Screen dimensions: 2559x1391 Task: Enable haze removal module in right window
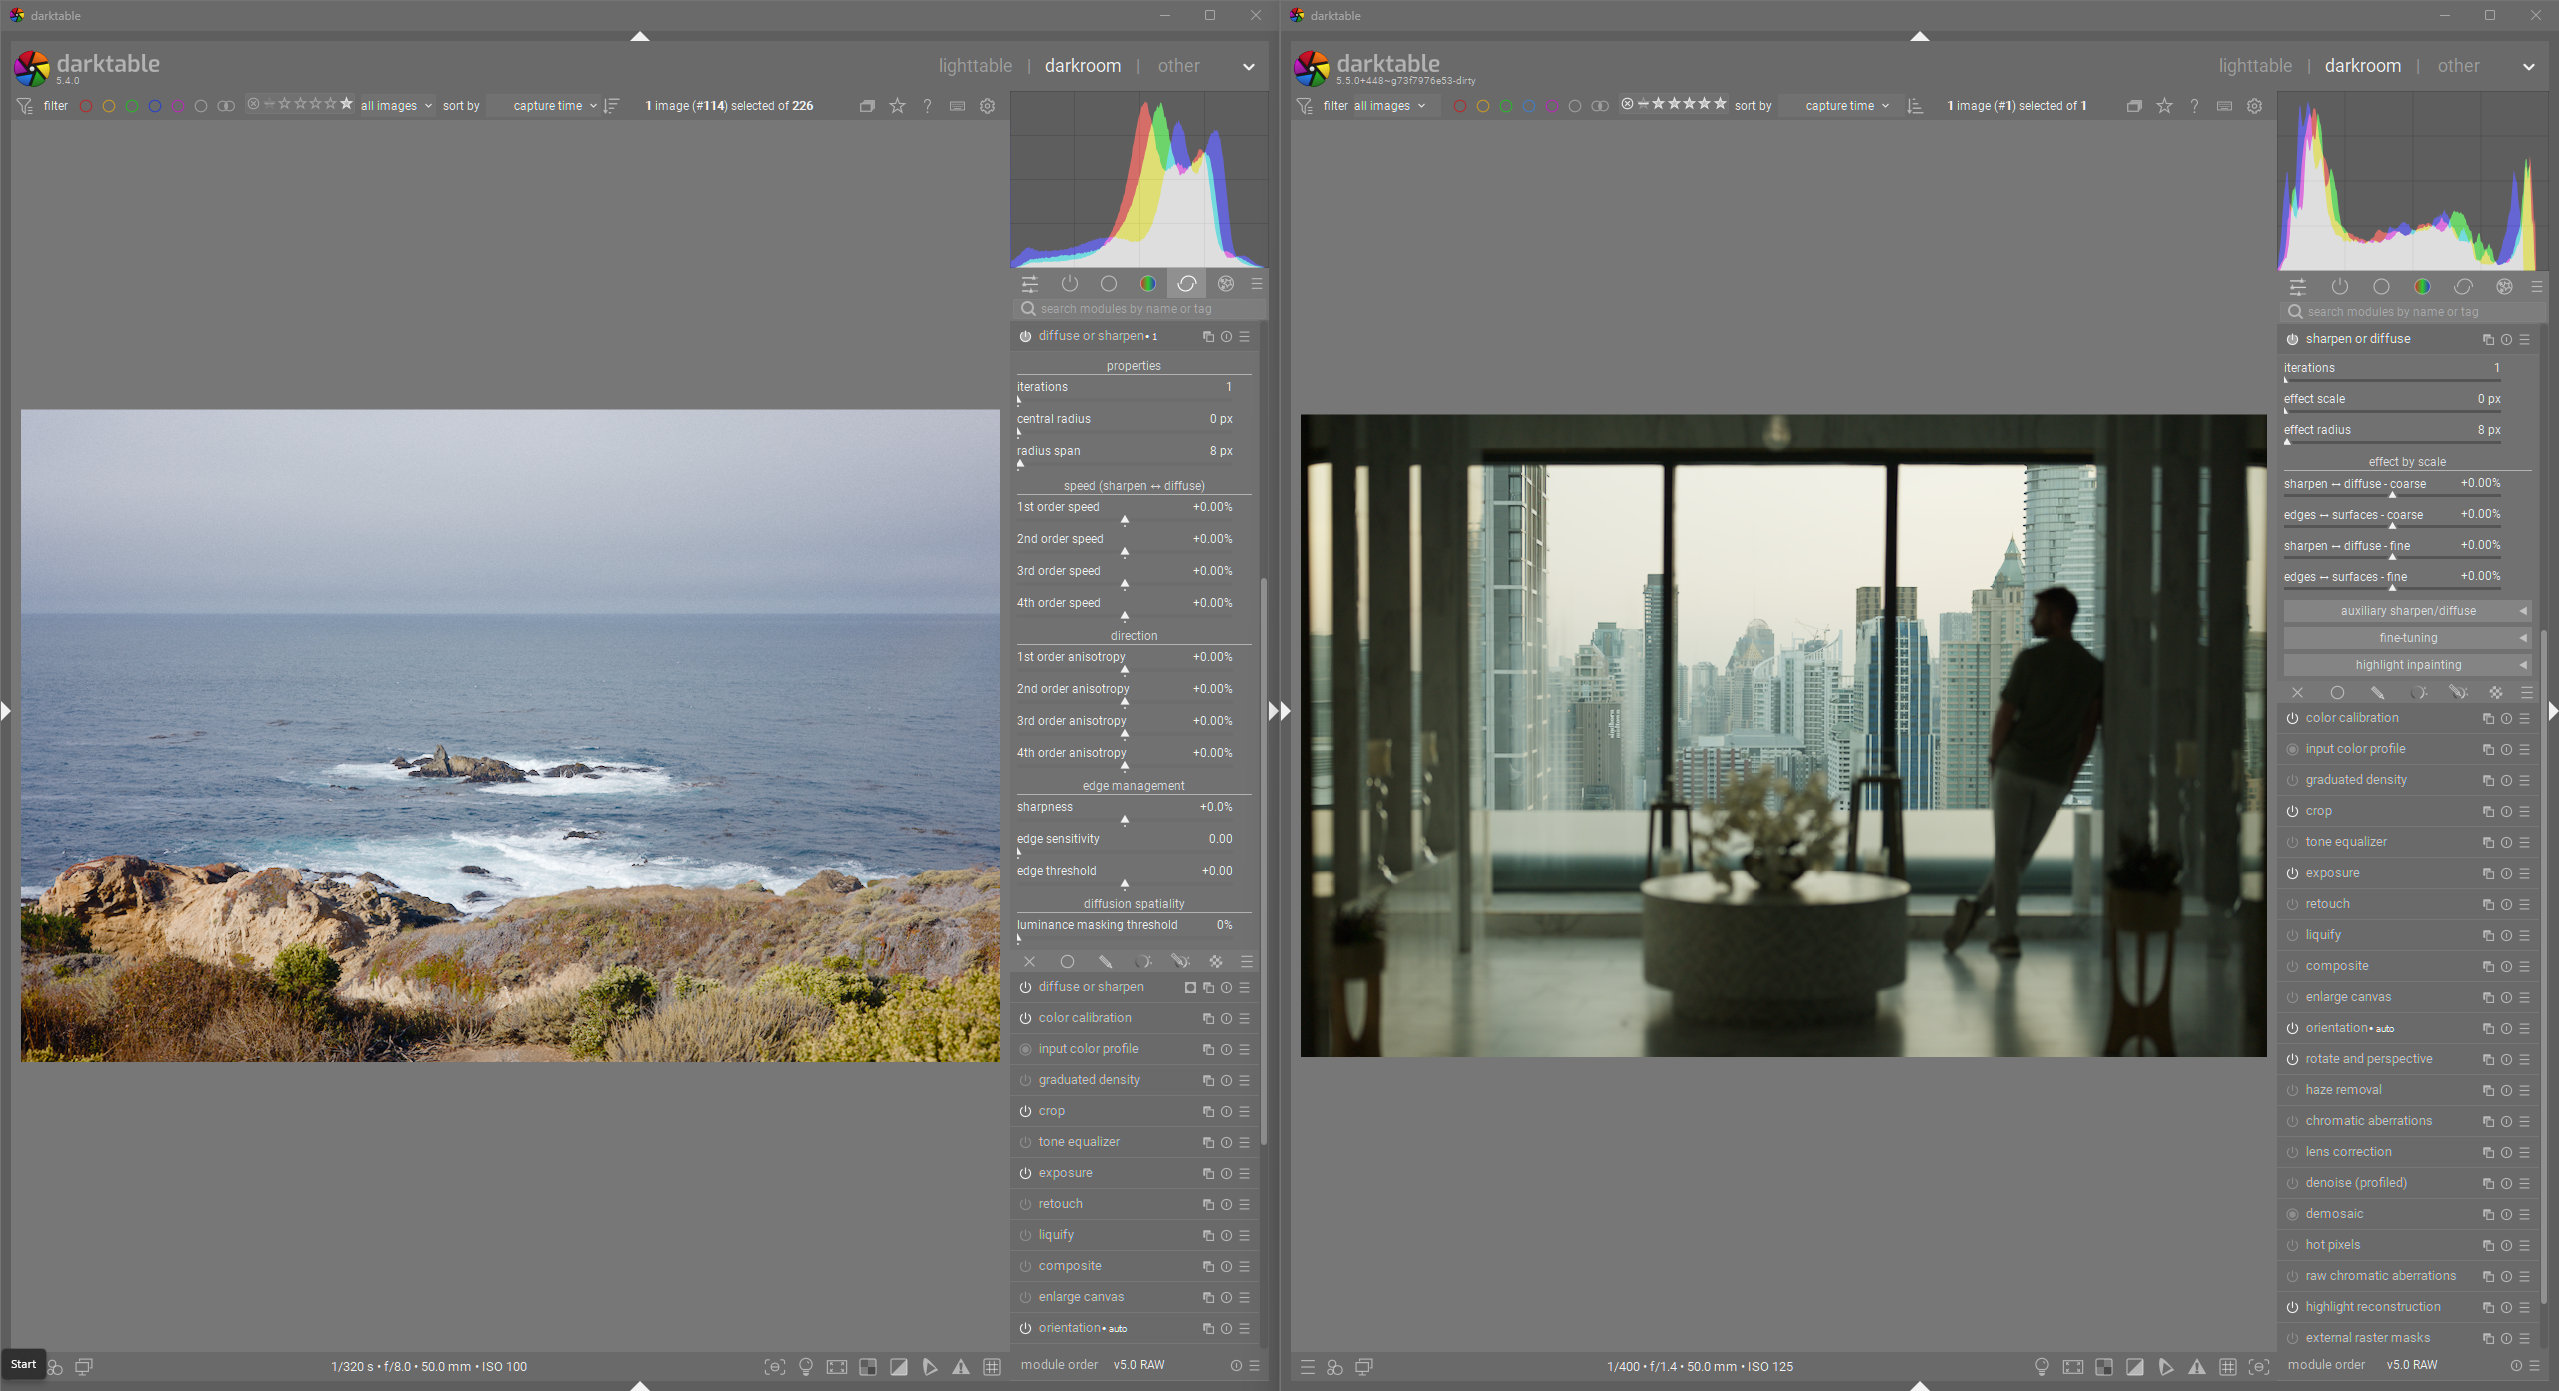[x=2292, y=1090]
